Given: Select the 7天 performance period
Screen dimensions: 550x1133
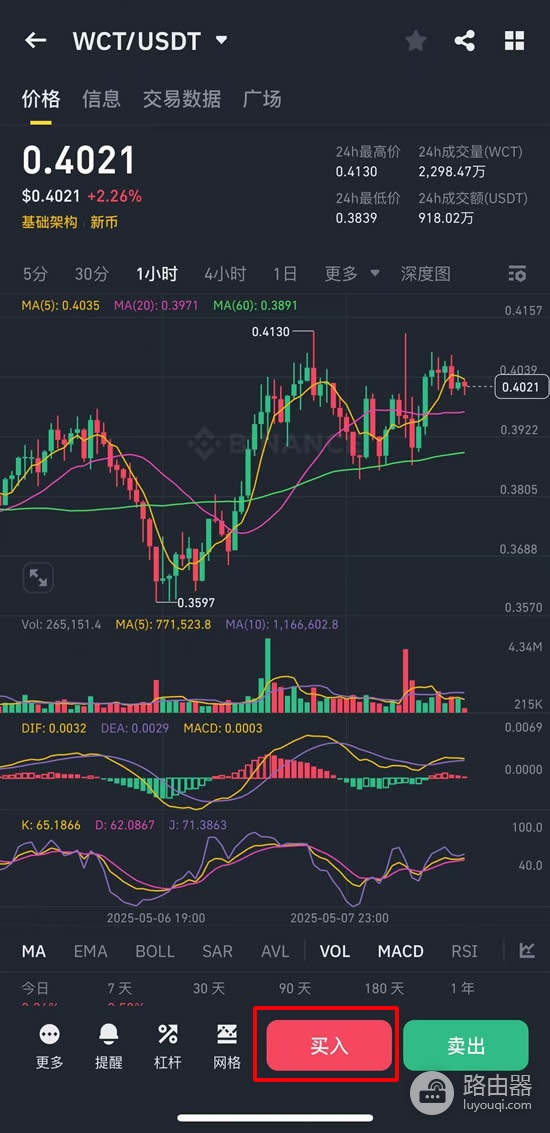Looking at the screenshot, I should [x=120, y=987].
